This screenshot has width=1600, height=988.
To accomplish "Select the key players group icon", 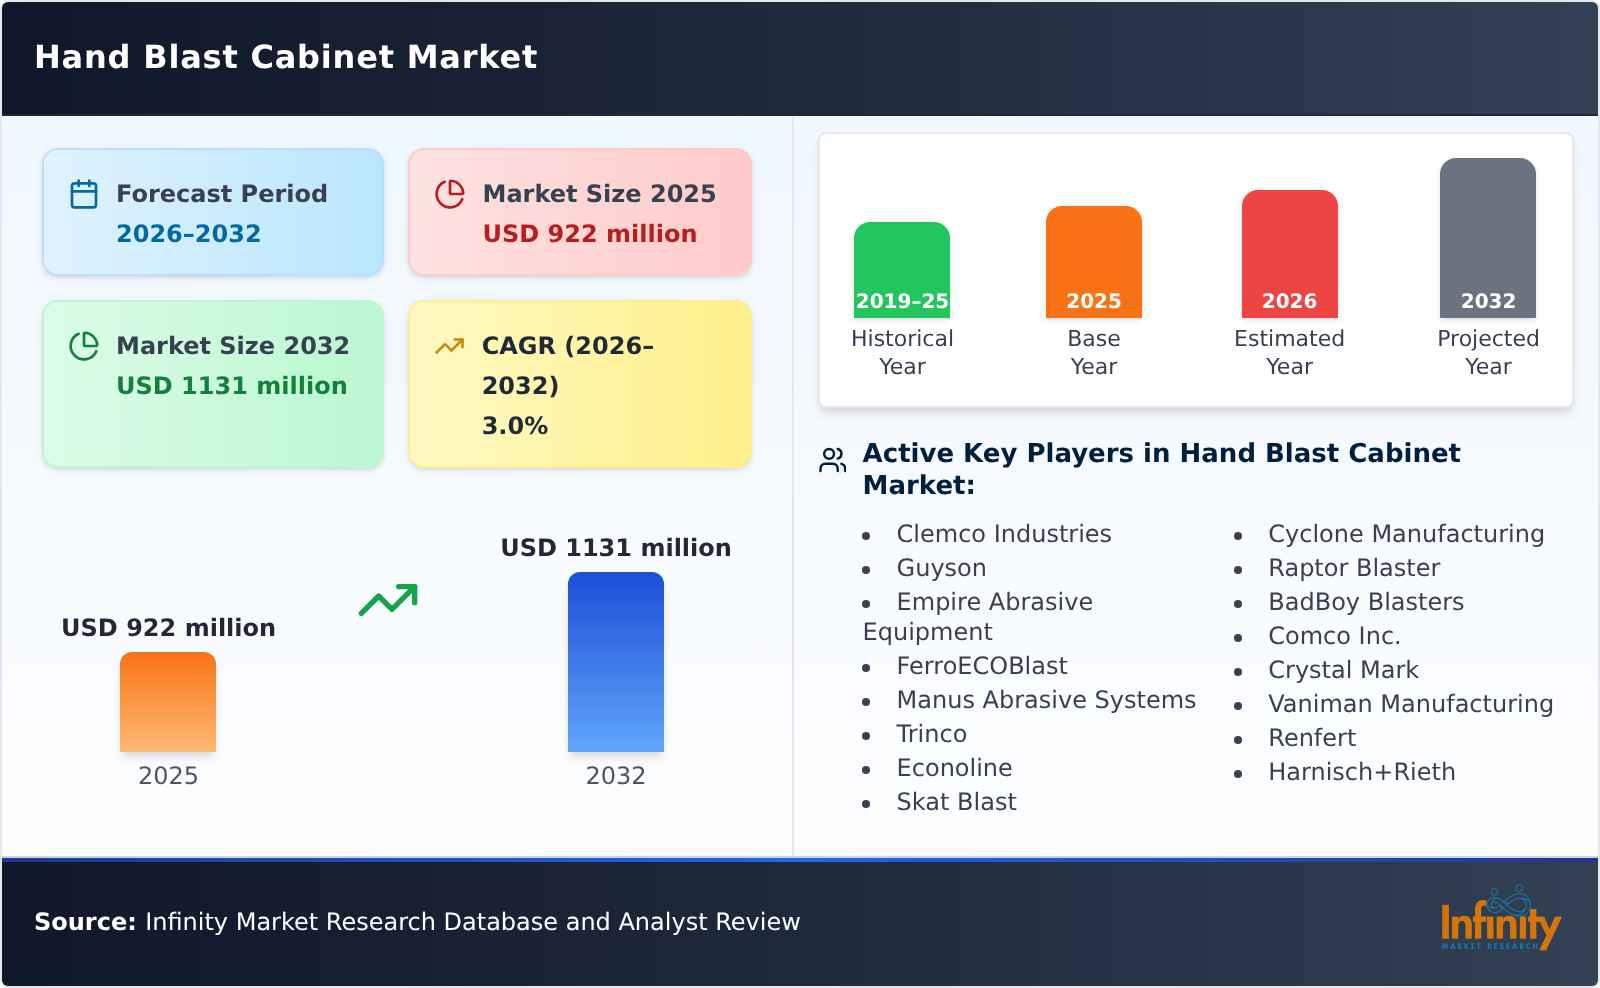I will (x=831, y=461).
